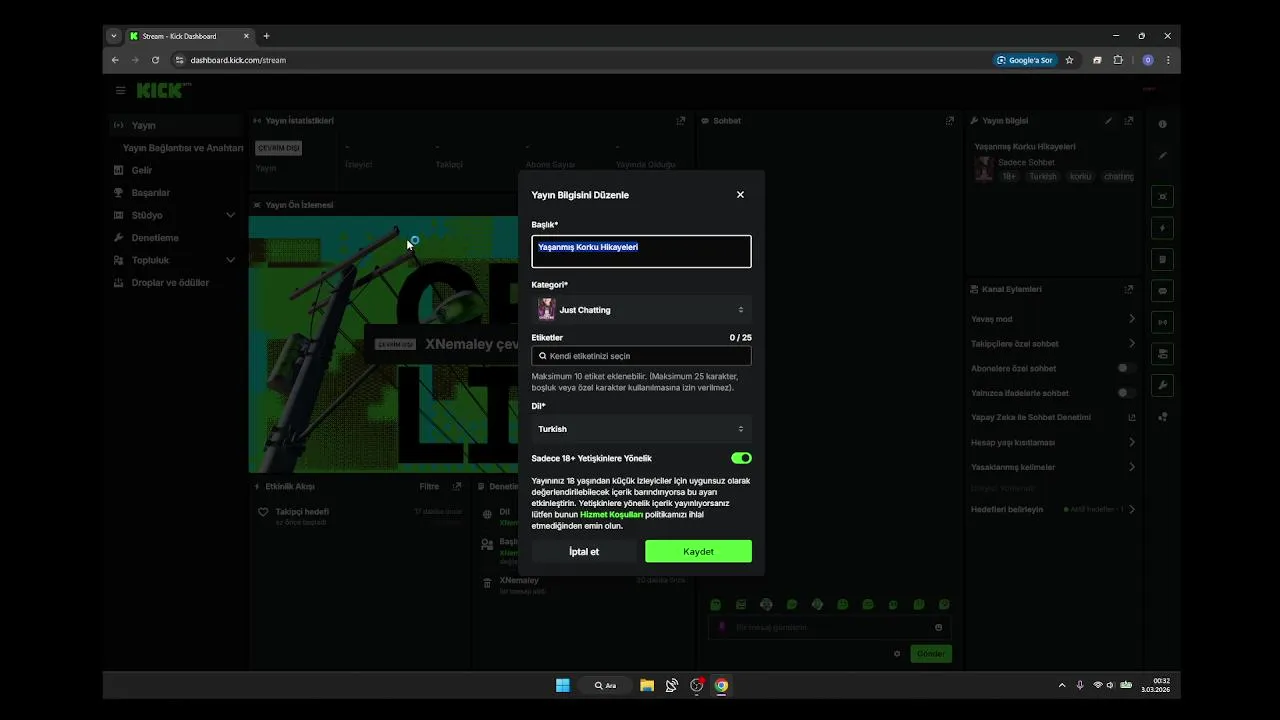Reload the page in Chrome
Screen dimensions: 1280x720
tap(155, 60)
